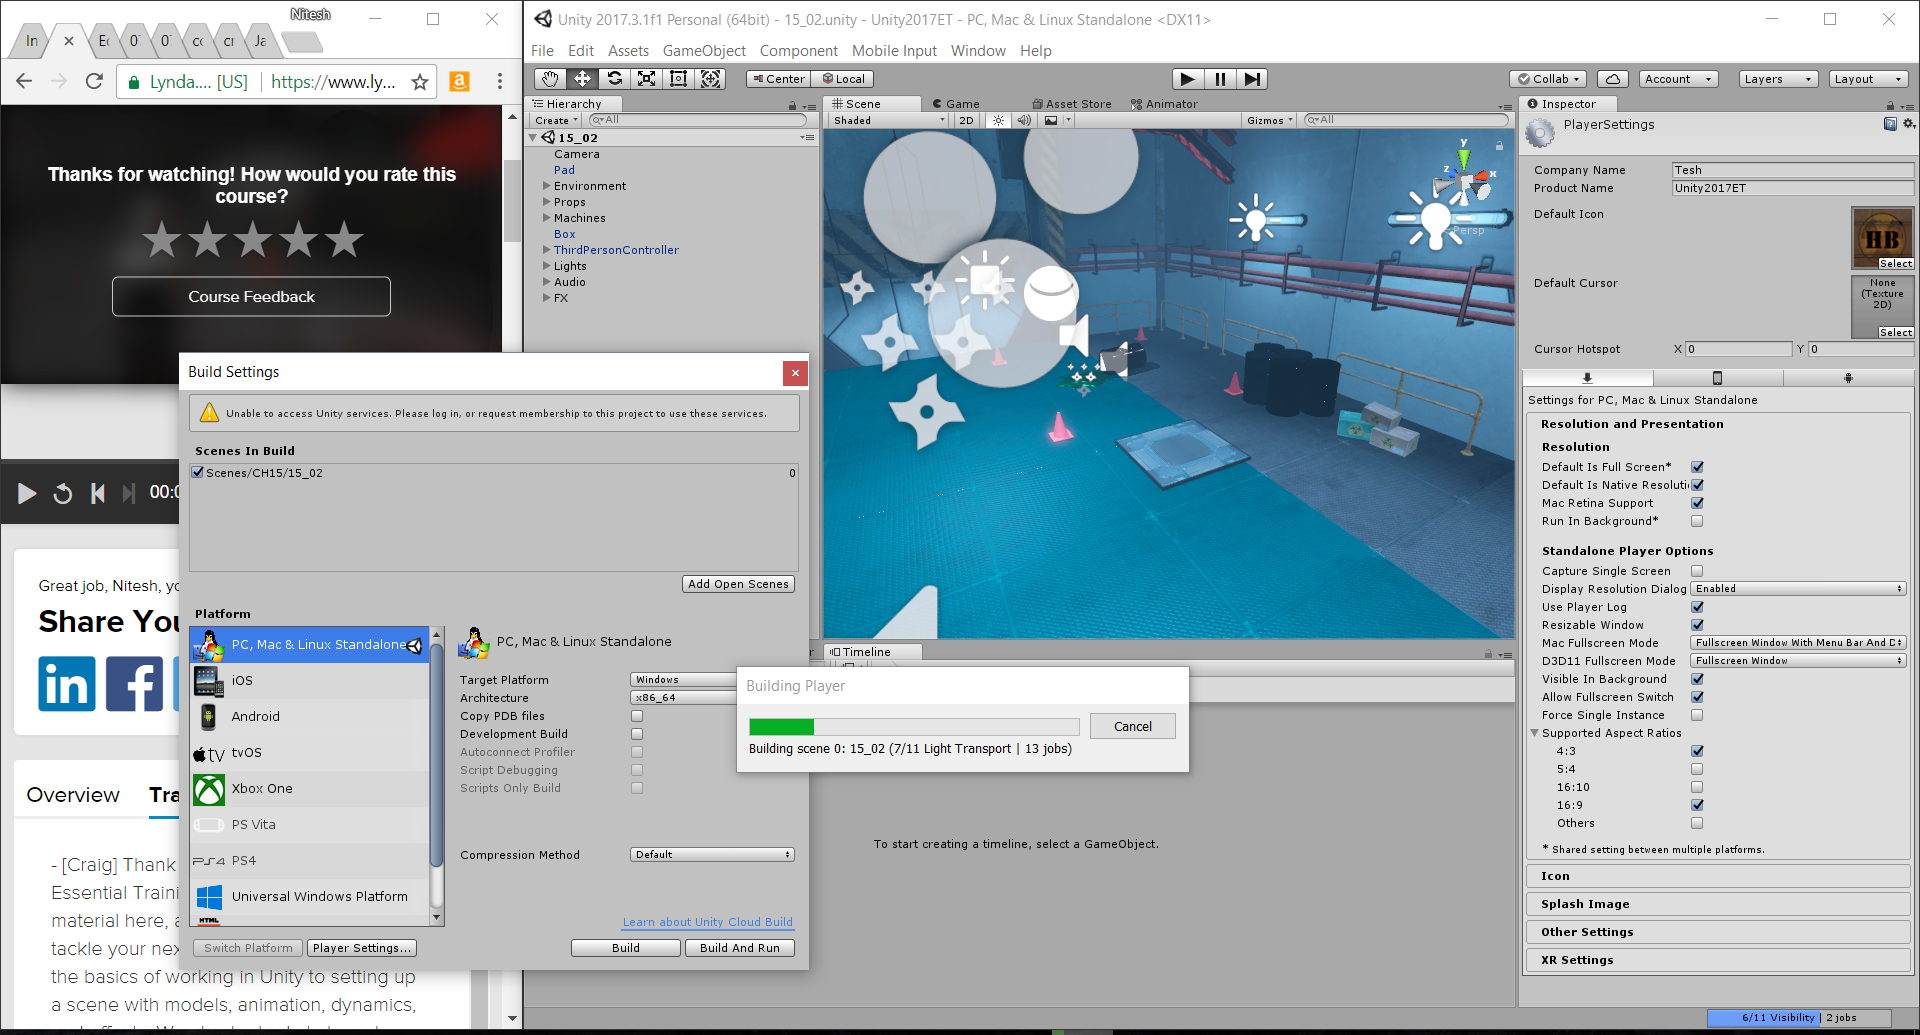Select mobile device platform settings tab
The width and height of the screenshot is (1920, 1035).
pyautogui.click(x=1717, y=378)
